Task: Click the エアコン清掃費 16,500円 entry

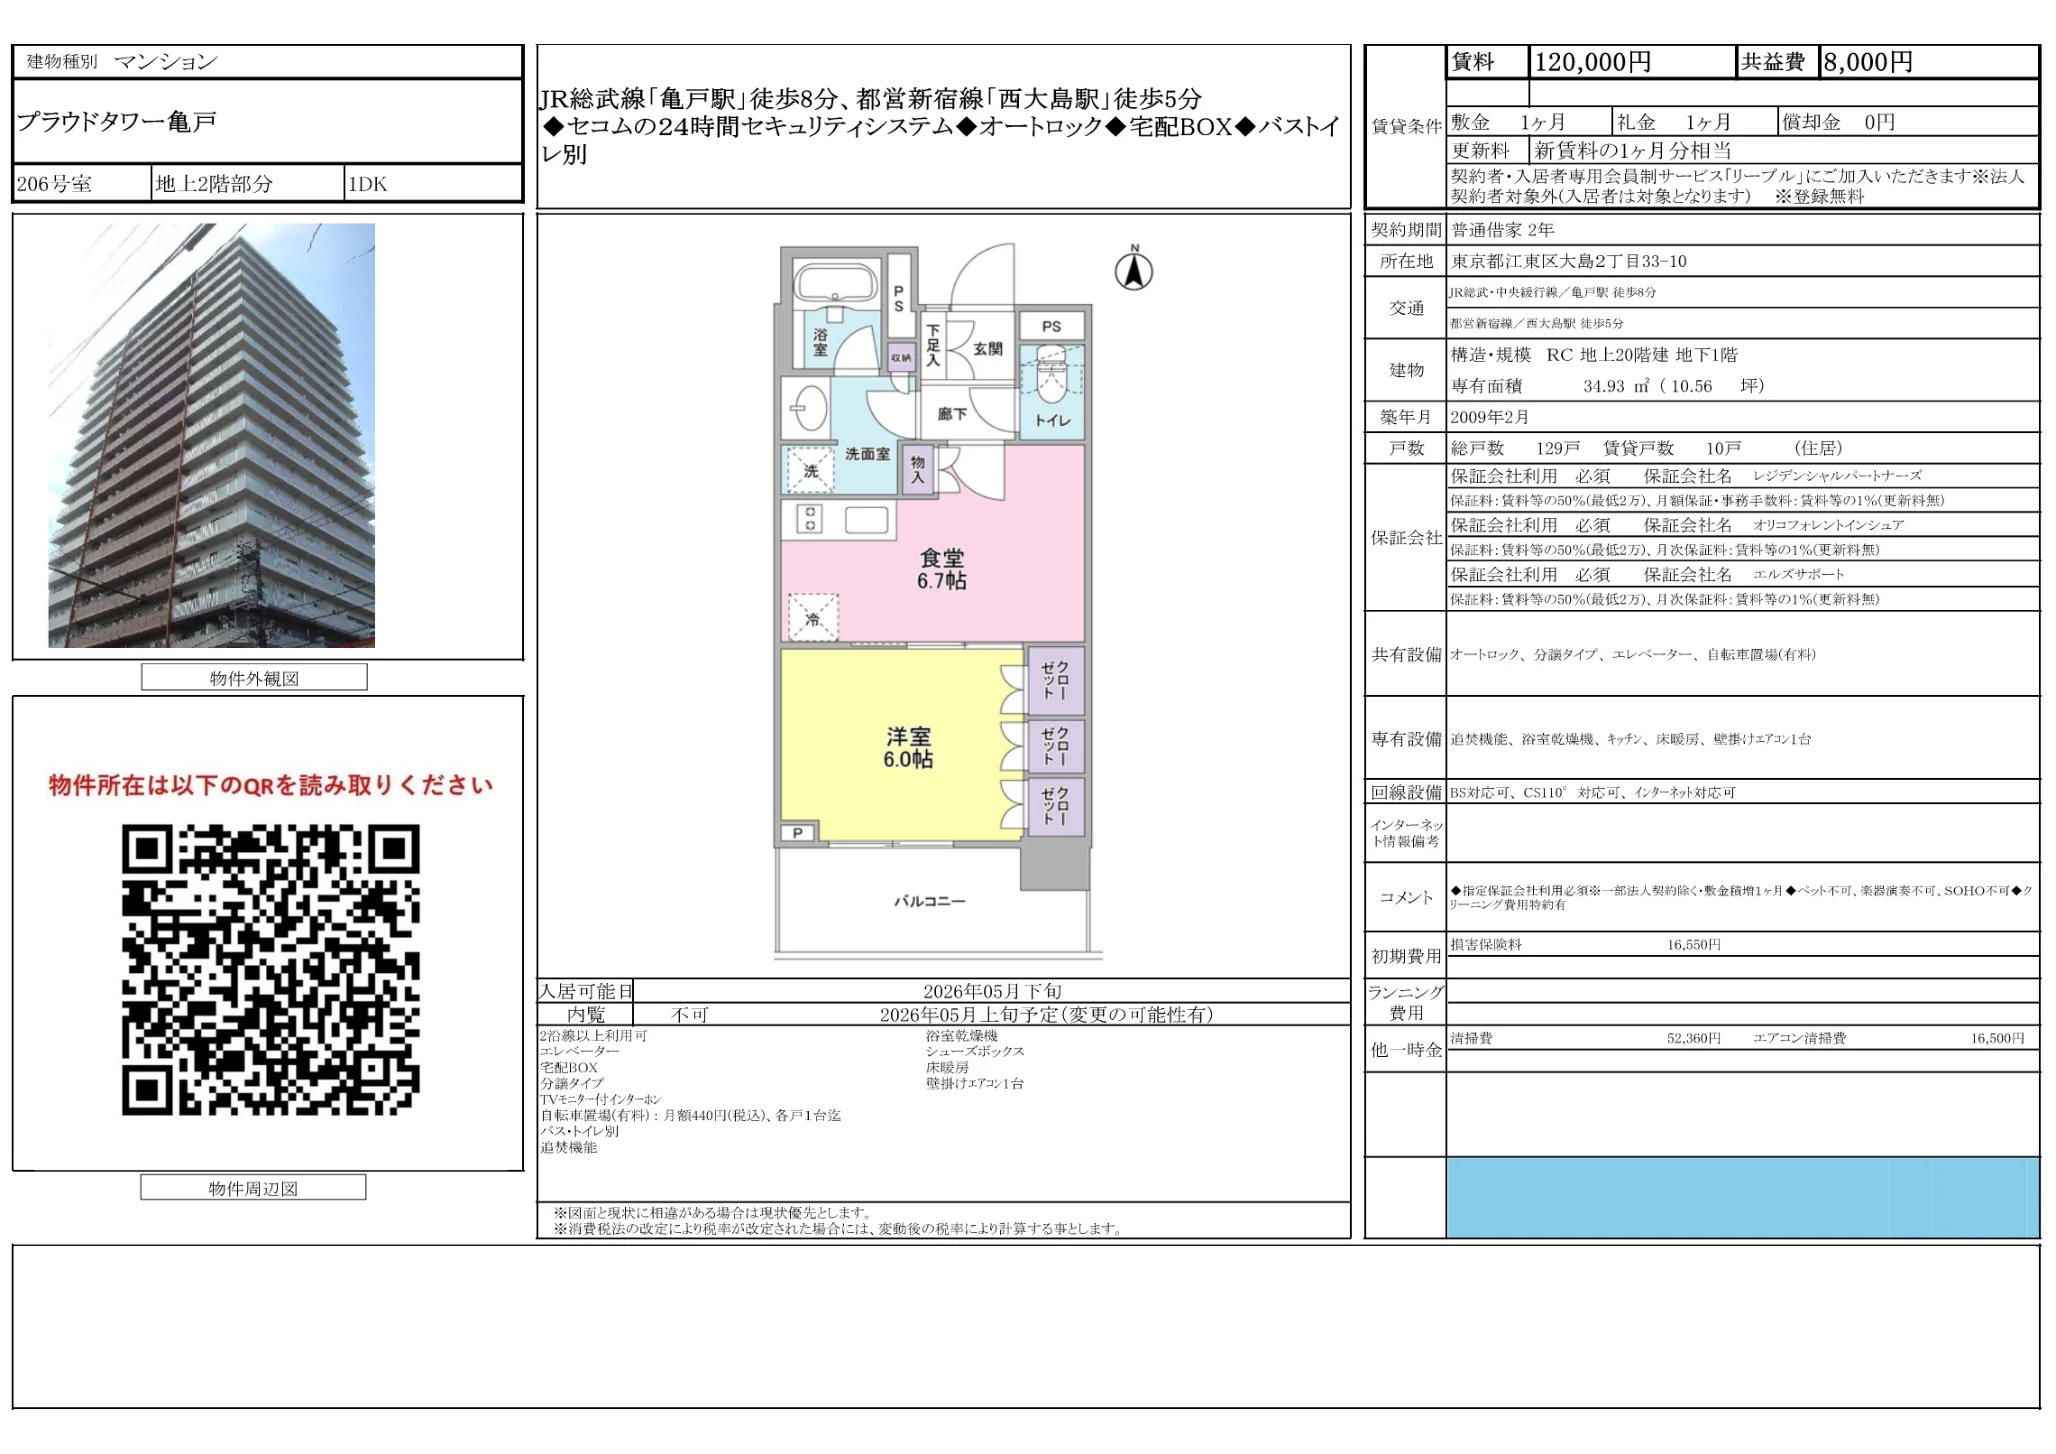Action: pyautogui.click(x=1889, y=1038)
